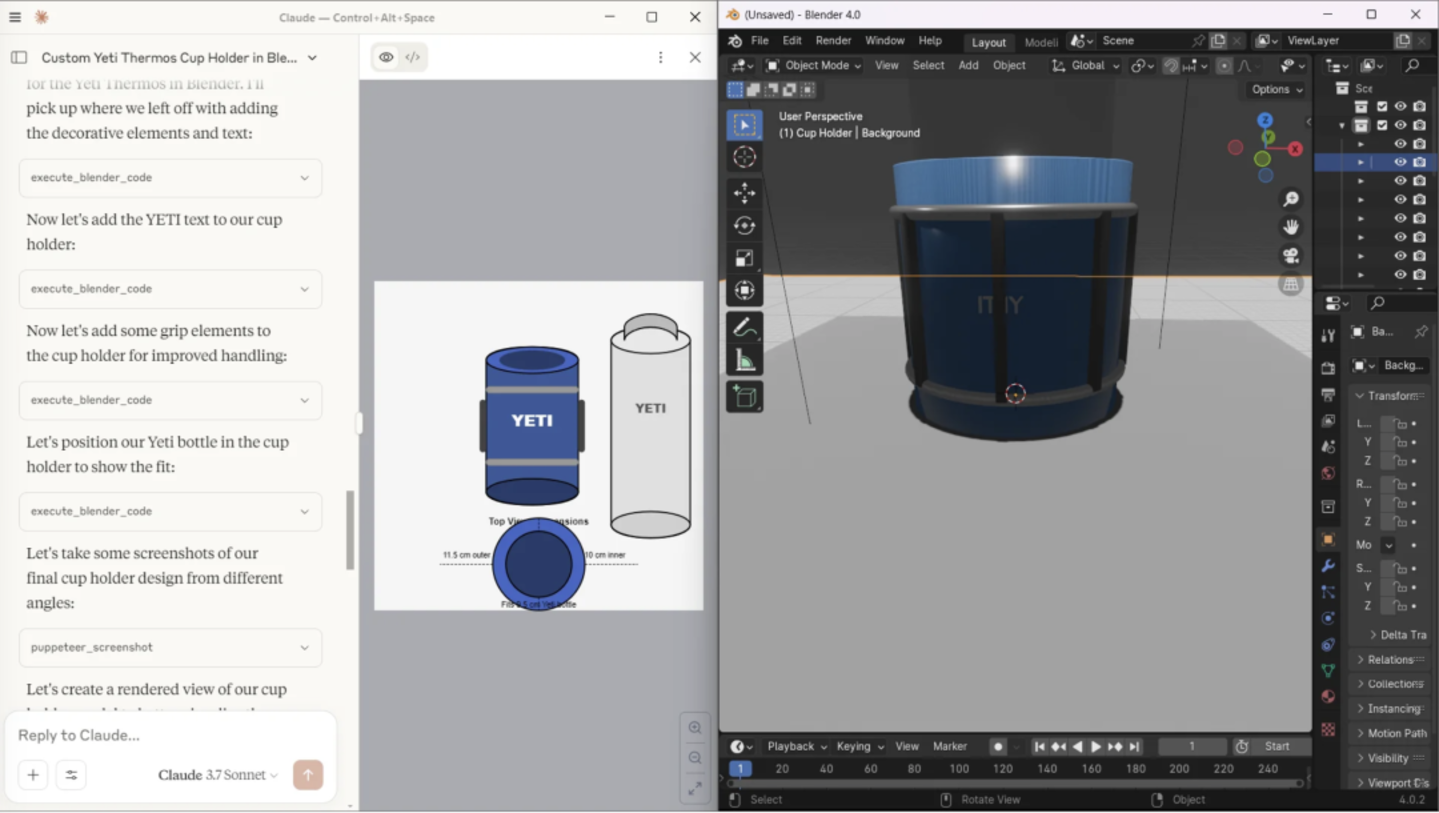Choose the Move tool in Blender toolbar
This screenshot has height=813, width=1439.
point(744,193)
